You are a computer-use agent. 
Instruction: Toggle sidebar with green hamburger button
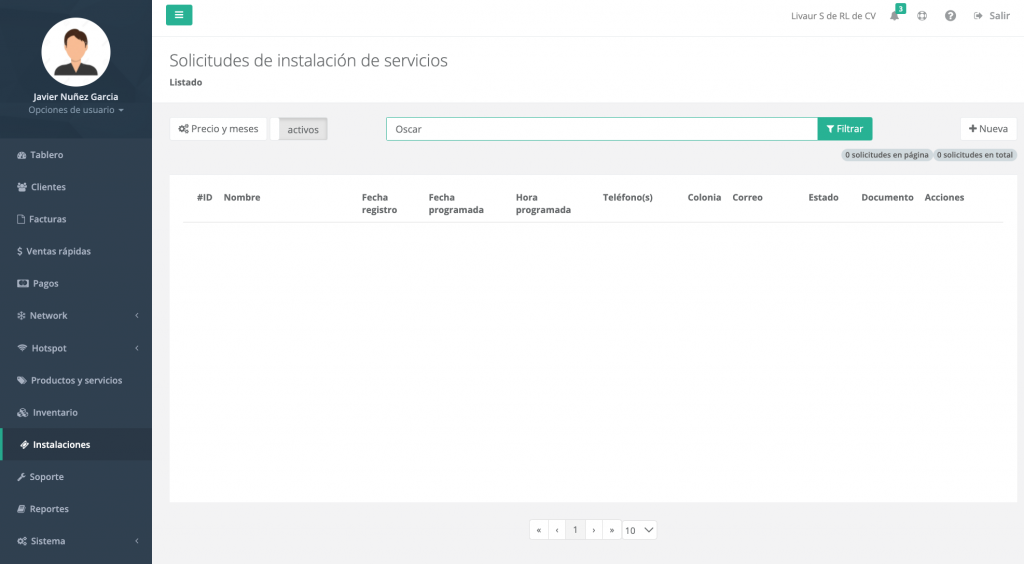coord(179,15)
